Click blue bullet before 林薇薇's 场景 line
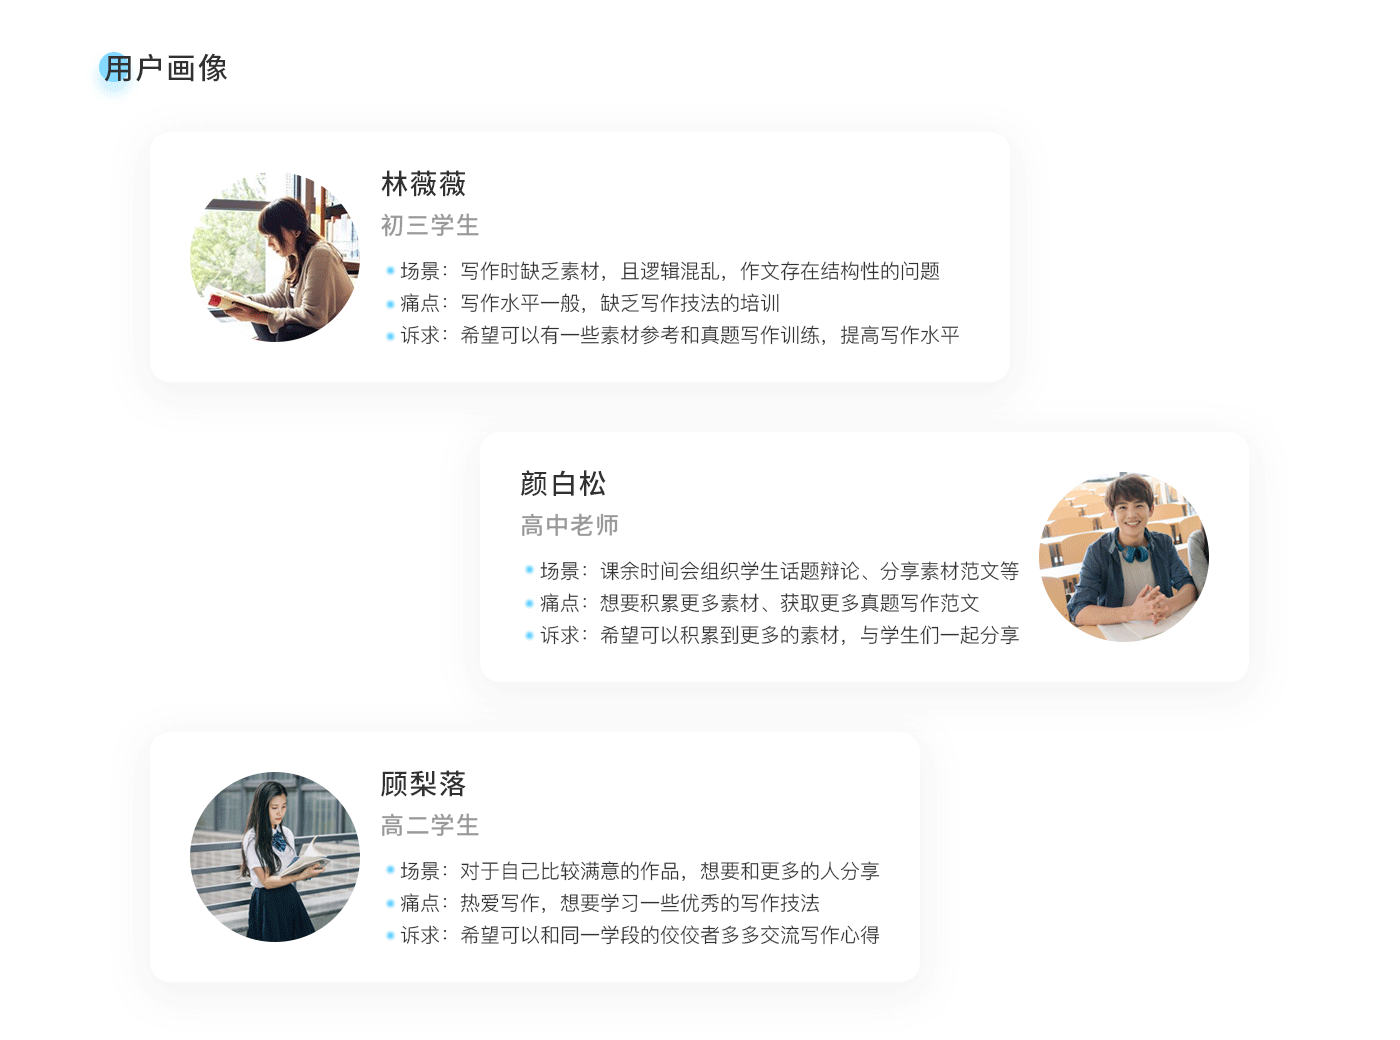Viewport: 1400px width, 1040px height. coord(390,271)
